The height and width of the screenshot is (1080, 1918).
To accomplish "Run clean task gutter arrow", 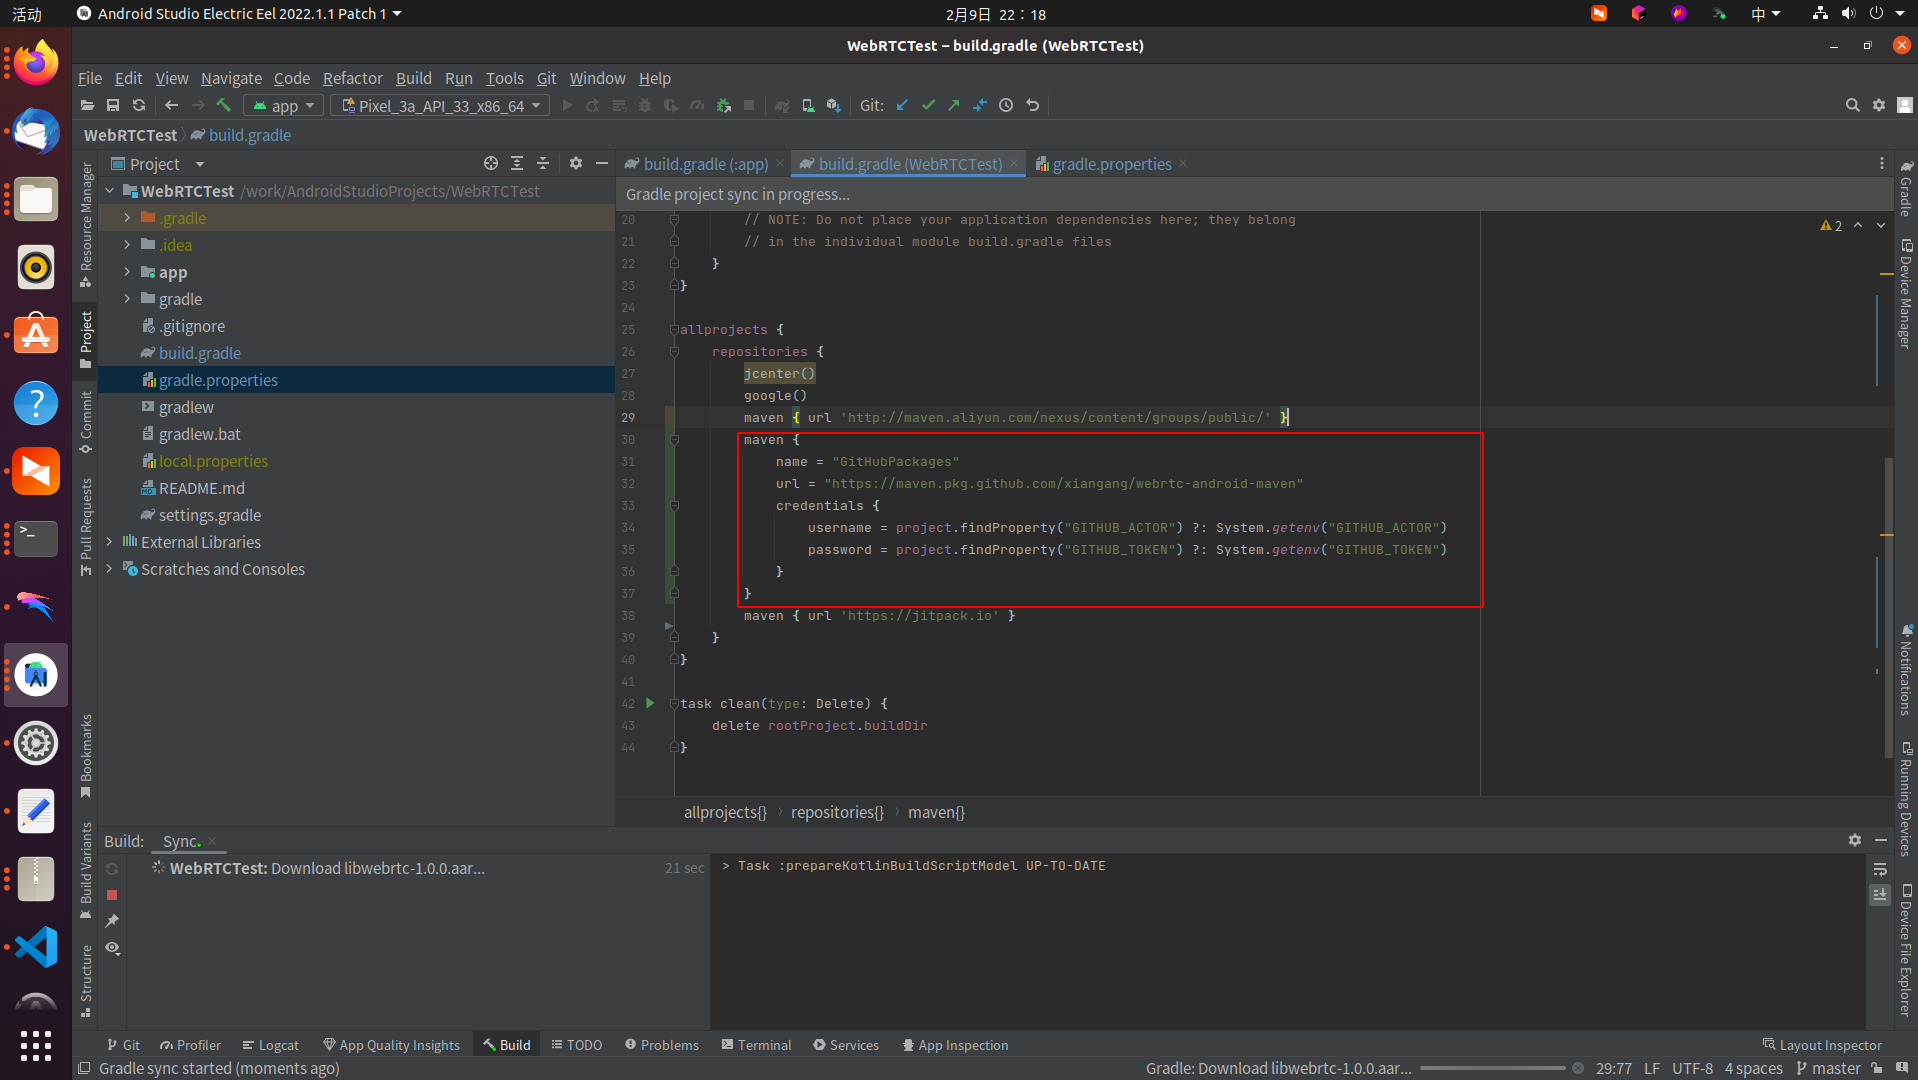I will (650, 703).
